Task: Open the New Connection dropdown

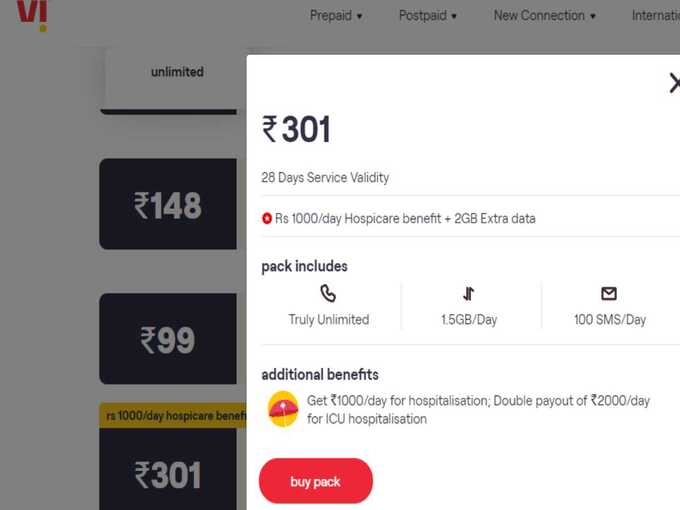Action: pos(545,16)
